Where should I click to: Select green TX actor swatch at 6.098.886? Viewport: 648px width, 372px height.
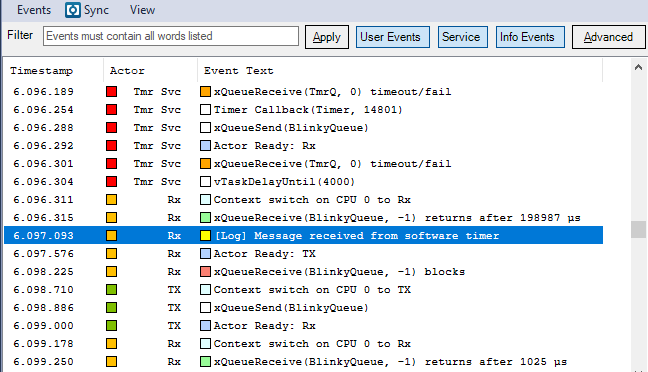pyautogui.click(x=111, y=308)
